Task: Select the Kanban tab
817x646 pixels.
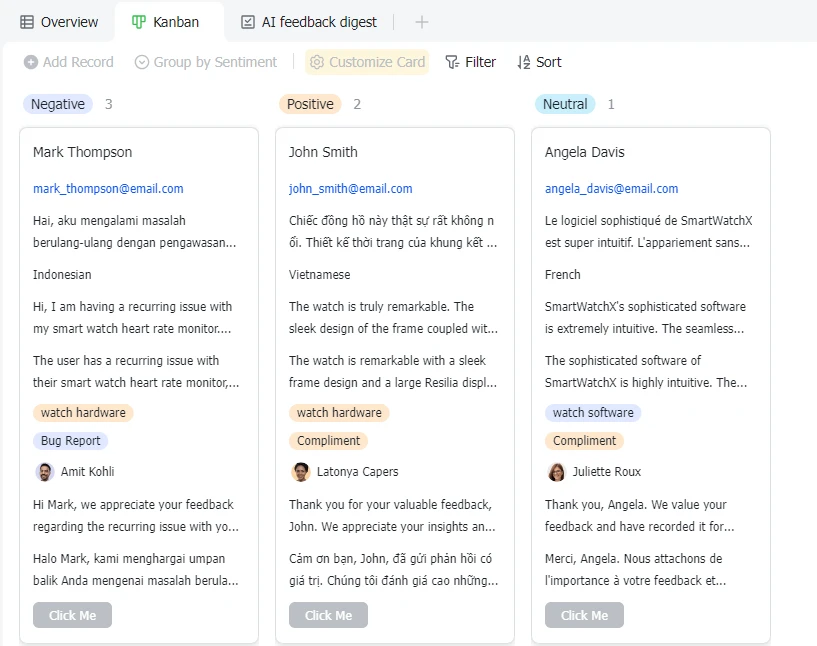Action: [x=165, y=22]
